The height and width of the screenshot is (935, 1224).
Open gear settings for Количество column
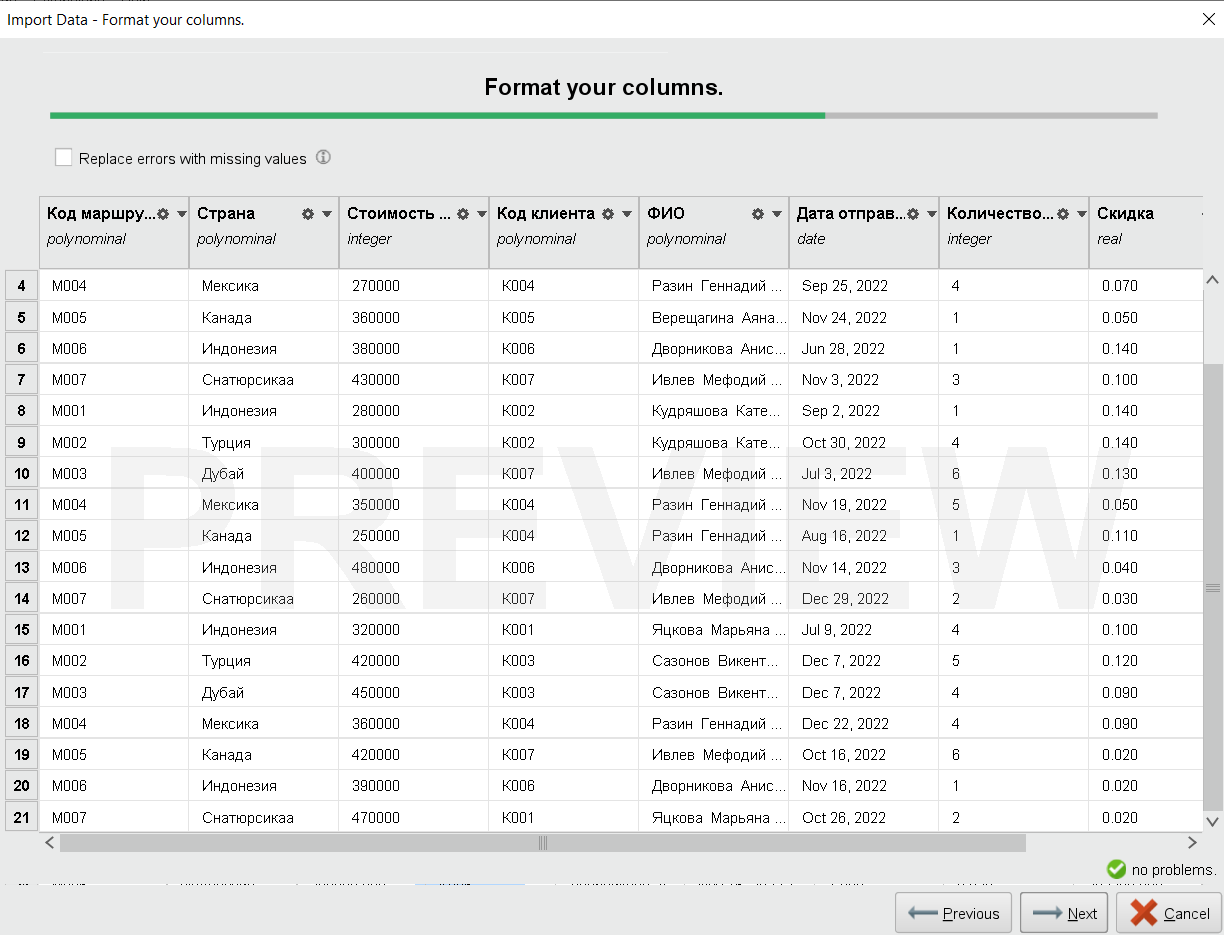[x=1063, y=214]
